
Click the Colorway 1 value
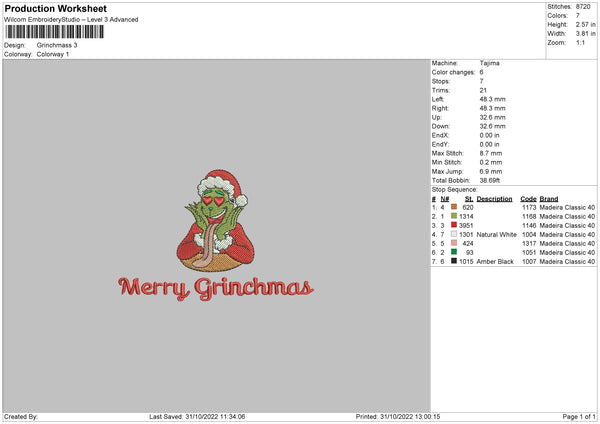(53, 54)
